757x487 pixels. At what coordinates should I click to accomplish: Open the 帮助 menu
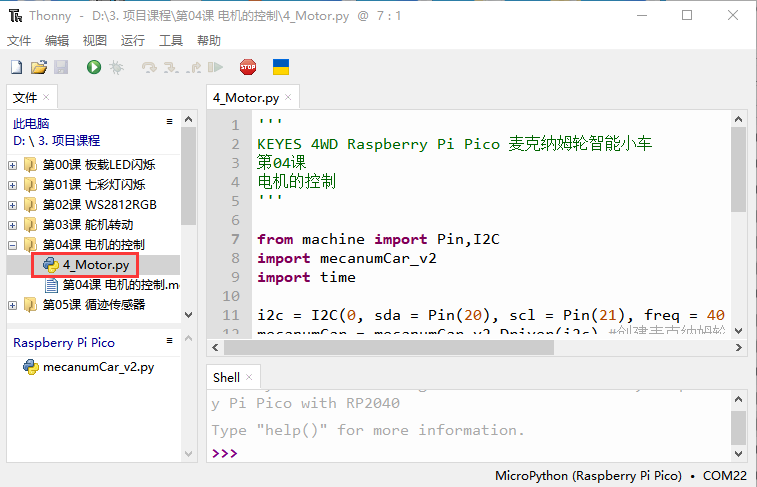[209, 41]
